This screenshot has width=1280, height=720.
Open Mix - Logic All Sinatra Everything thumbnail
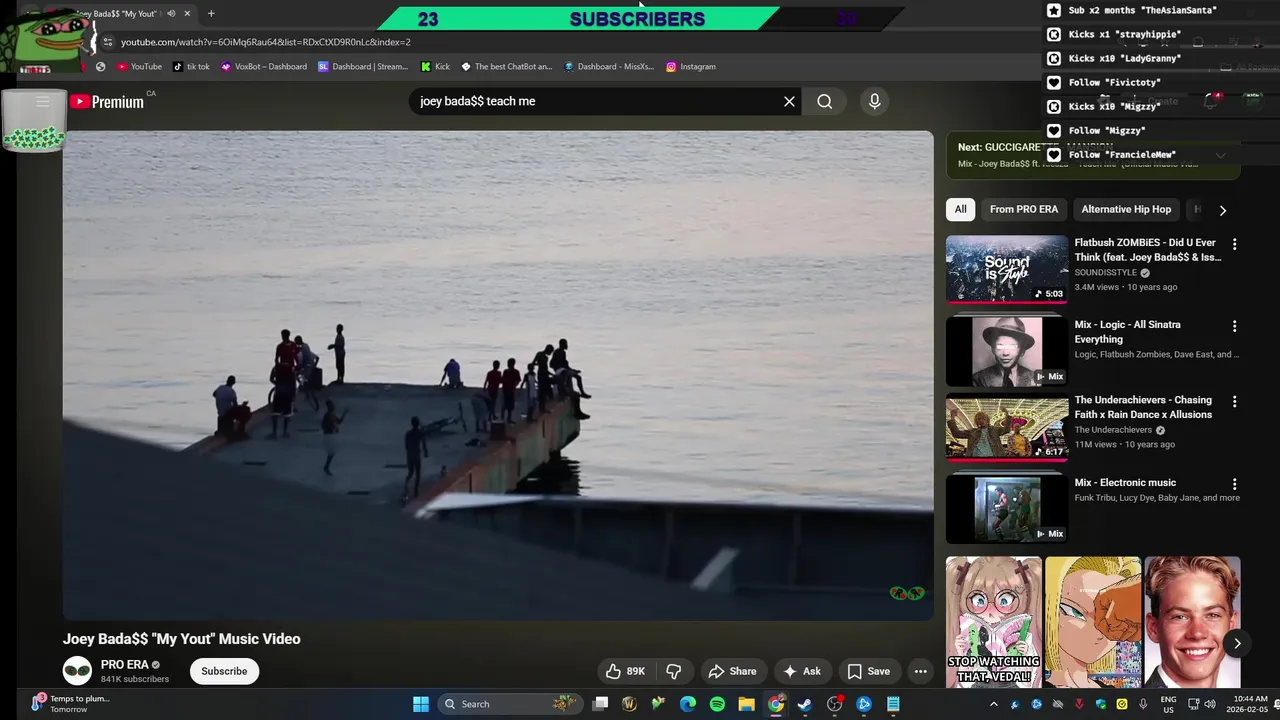pyautogui.click(x=1007, y=351)
